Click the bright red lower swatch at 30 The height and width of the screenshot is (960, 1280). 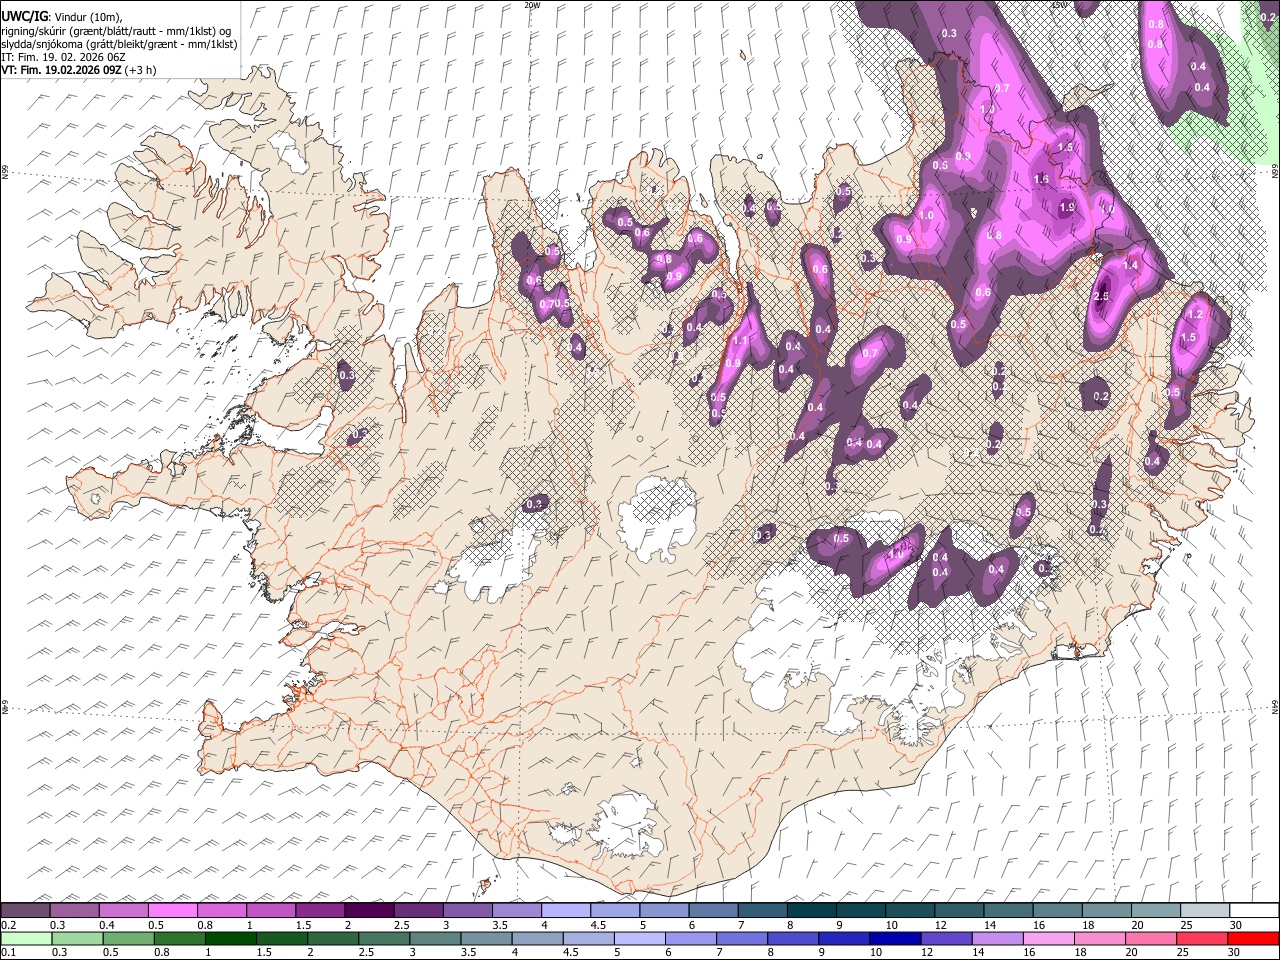point(1252,939)
